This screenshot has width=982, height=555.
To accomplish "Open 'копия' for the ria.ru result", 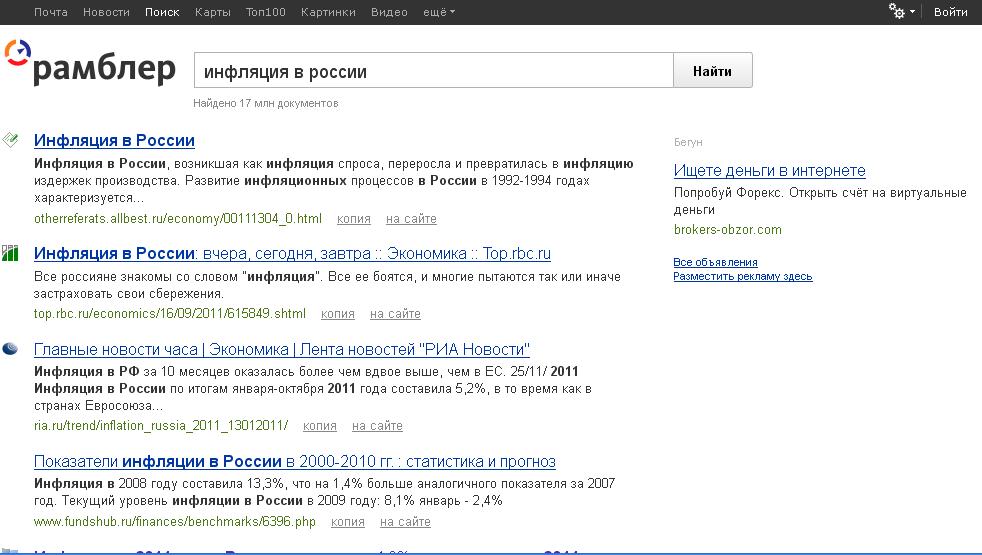I will click(x=319, y=426).
